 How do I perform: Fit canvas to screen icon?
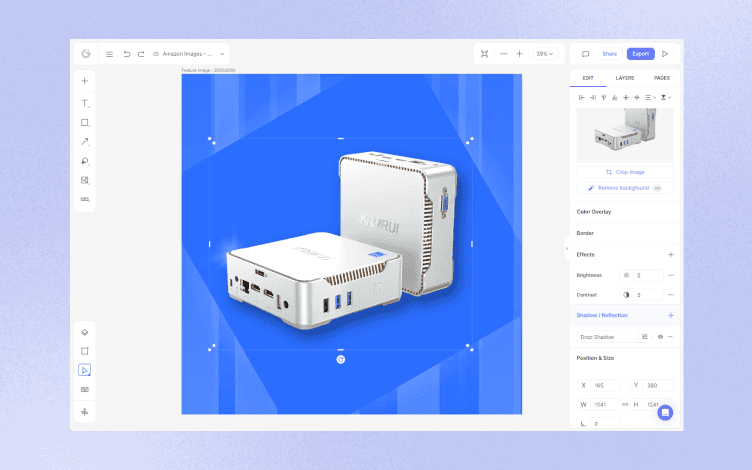(484, 54)
